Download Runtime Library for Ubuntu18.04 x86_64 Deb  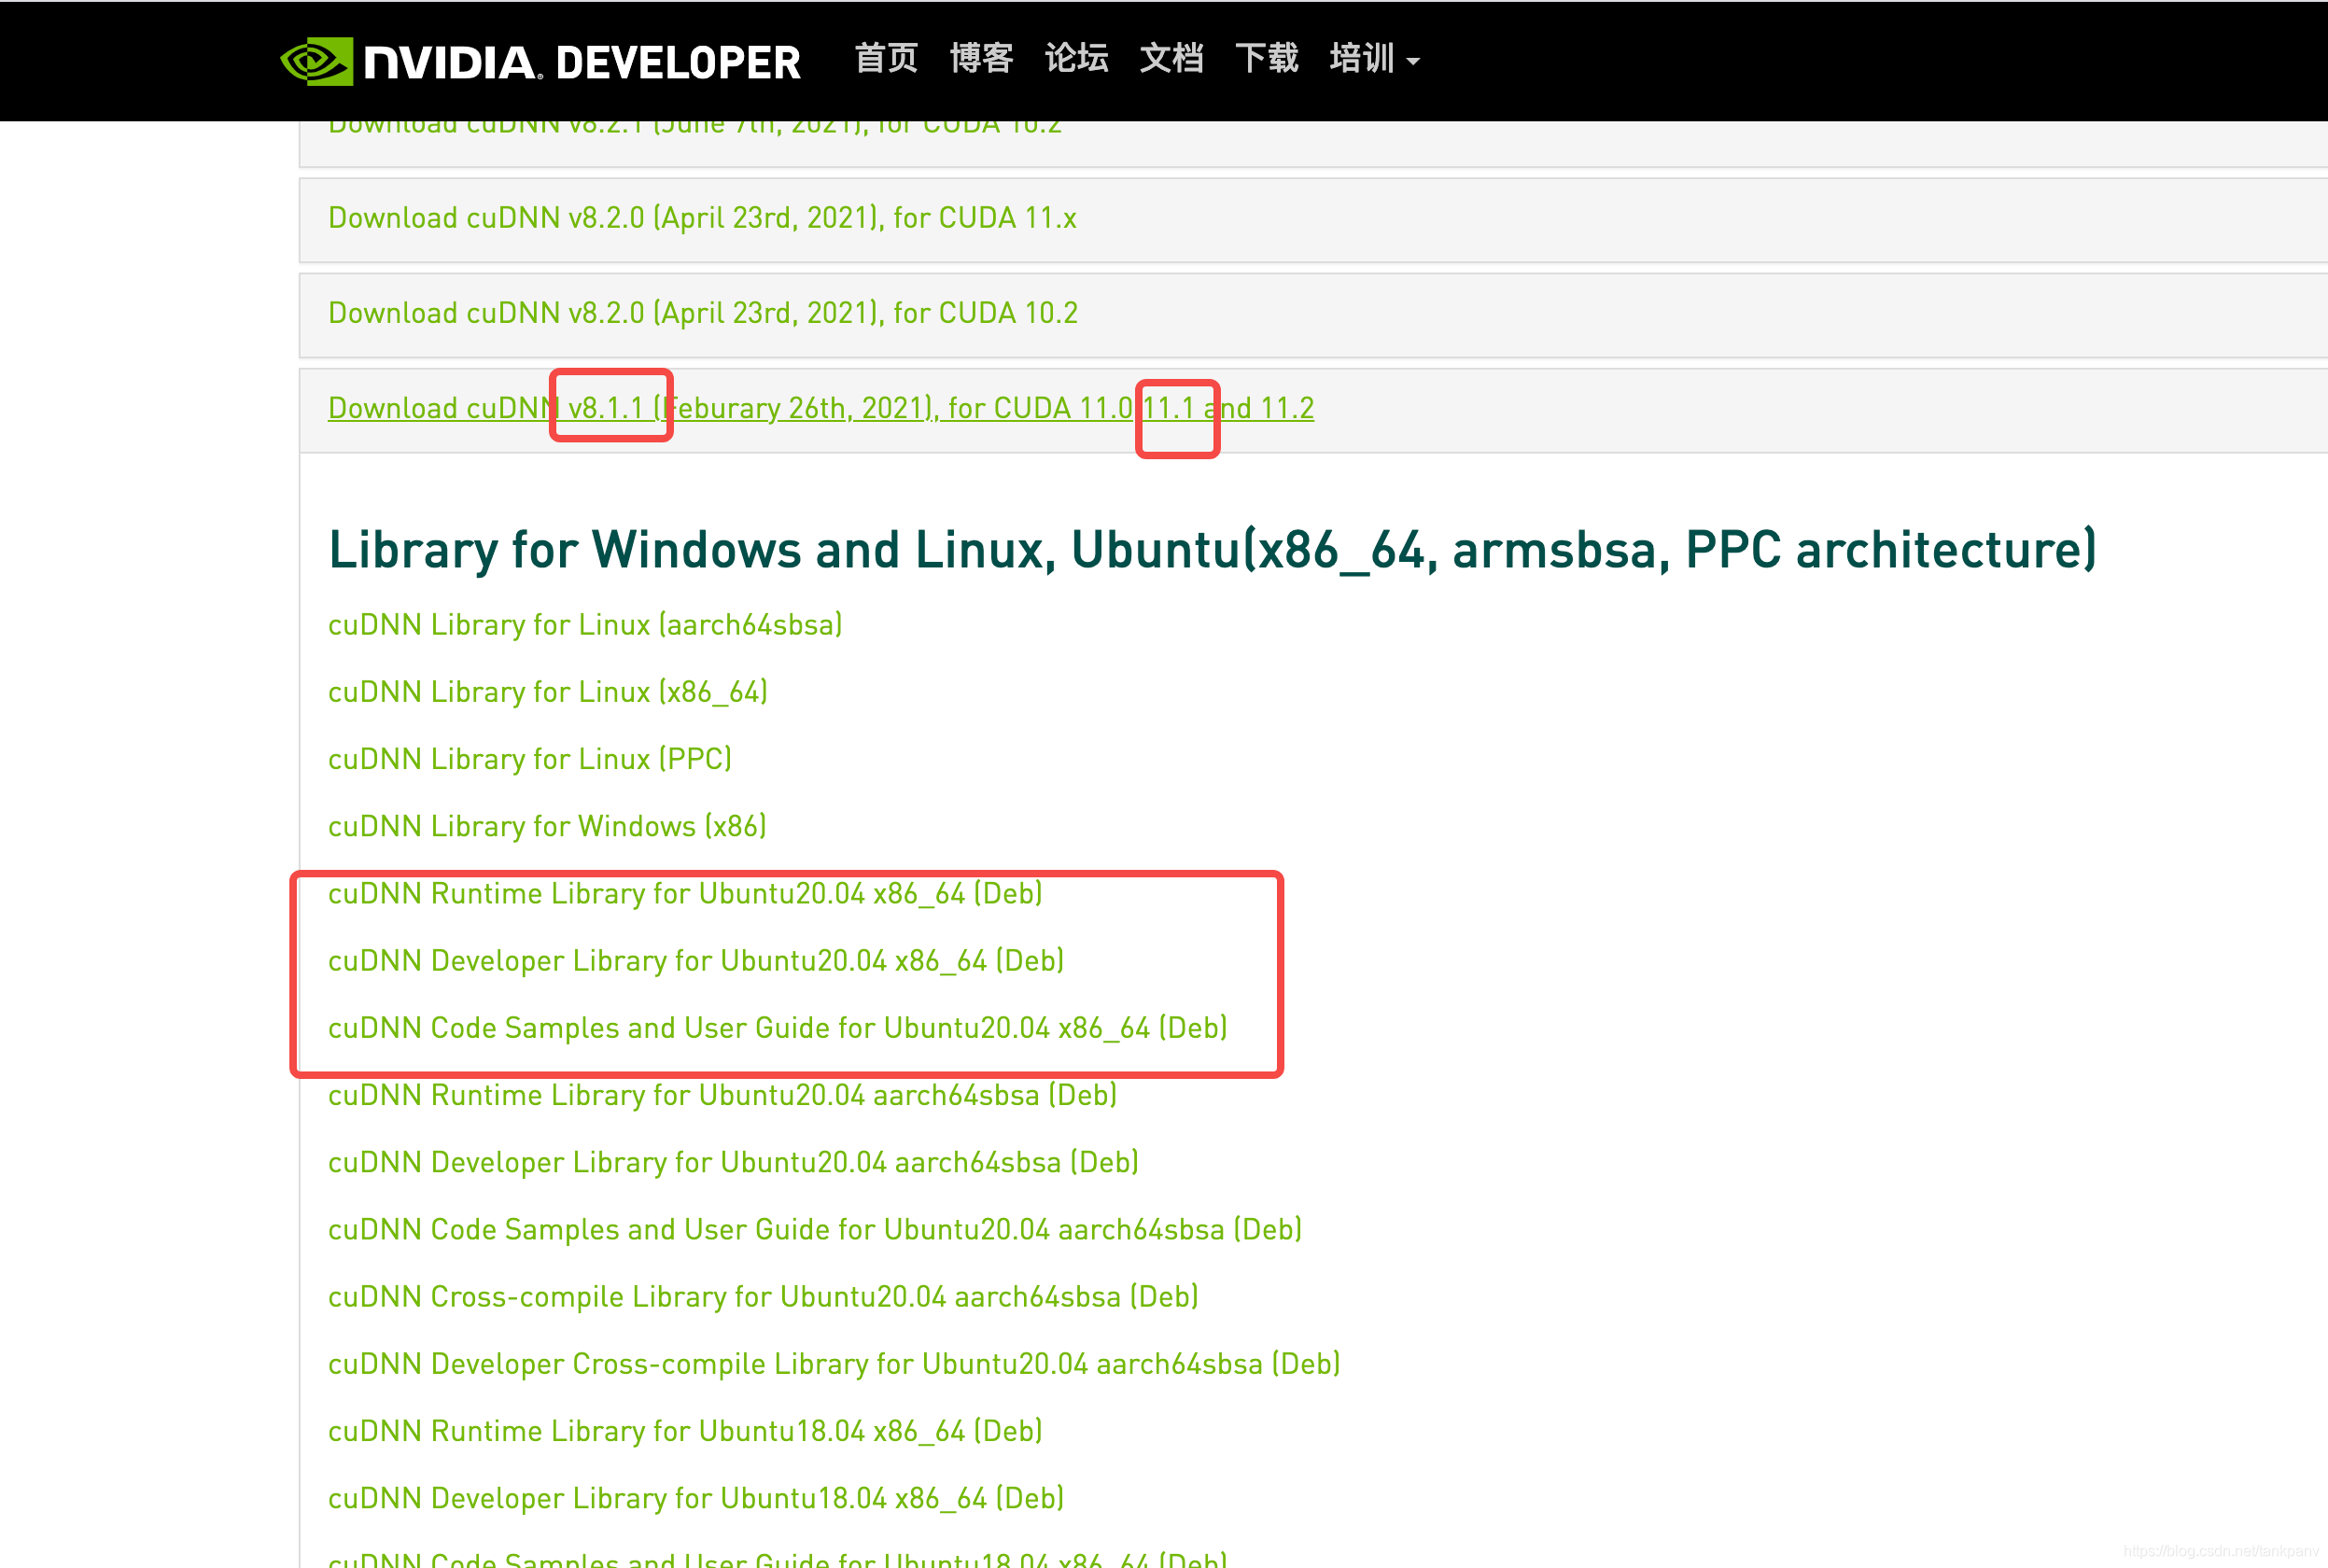click(685, 1431)
